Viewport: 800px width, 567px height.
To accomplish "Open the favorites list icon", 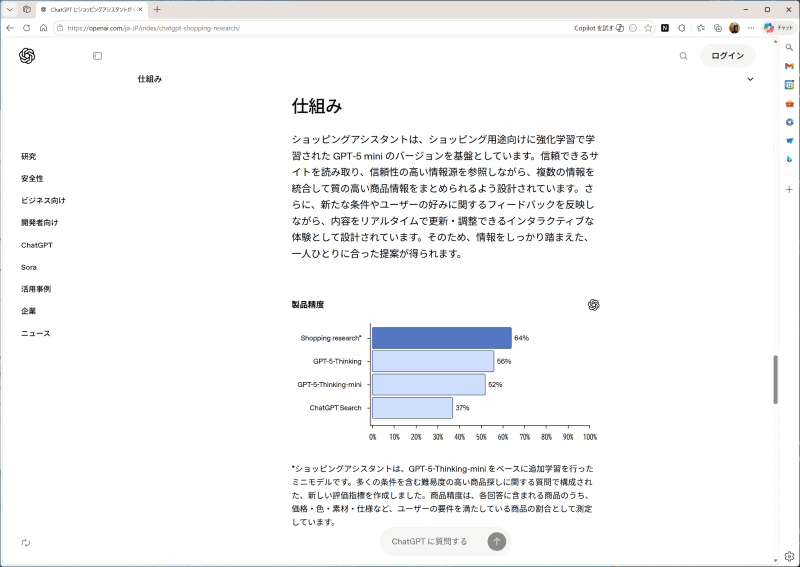I will 701,28.
